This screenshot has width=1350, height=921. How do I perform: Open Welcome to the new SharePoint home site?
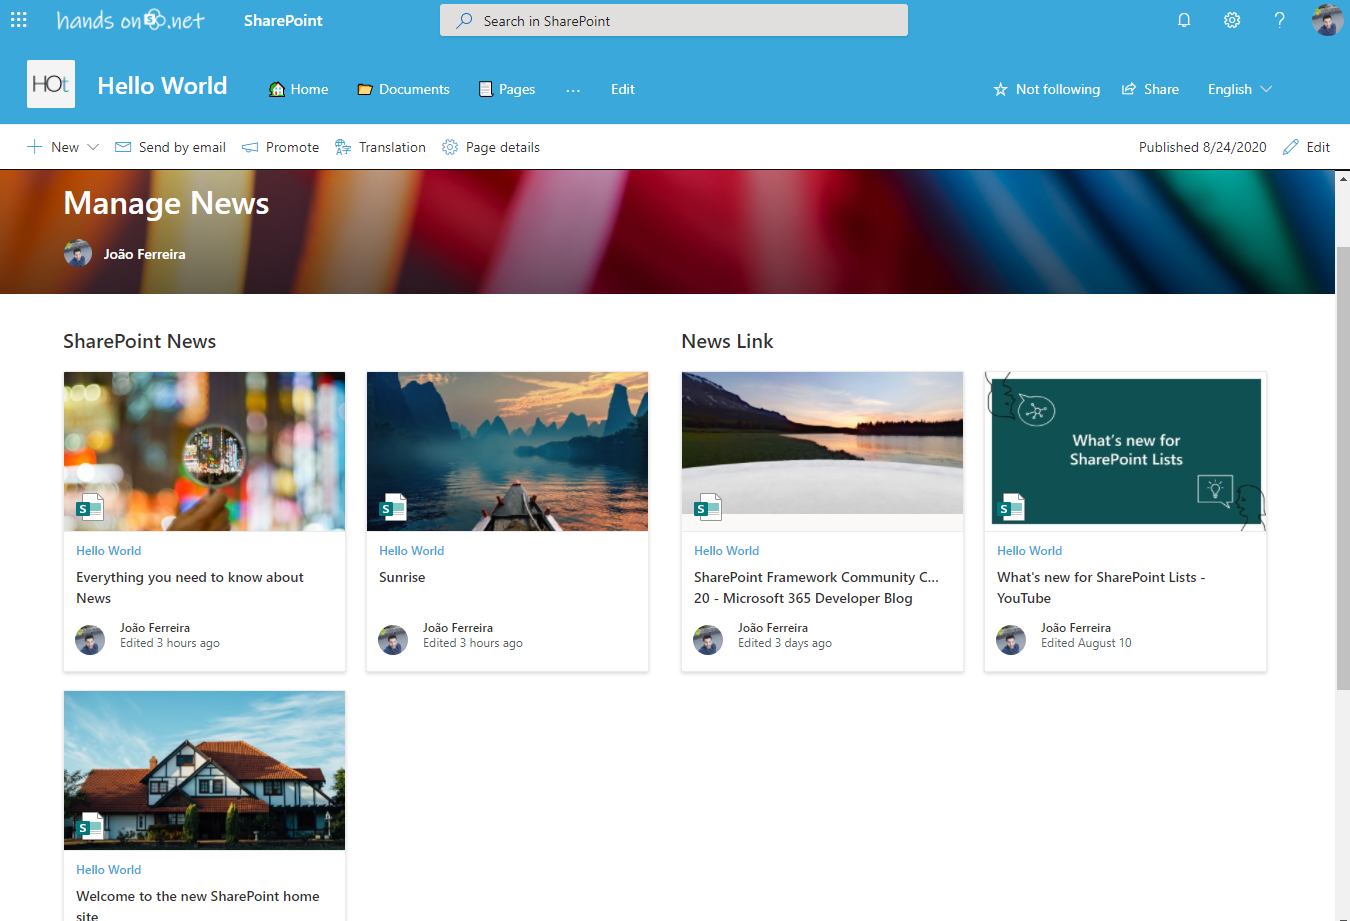(198, 904)
